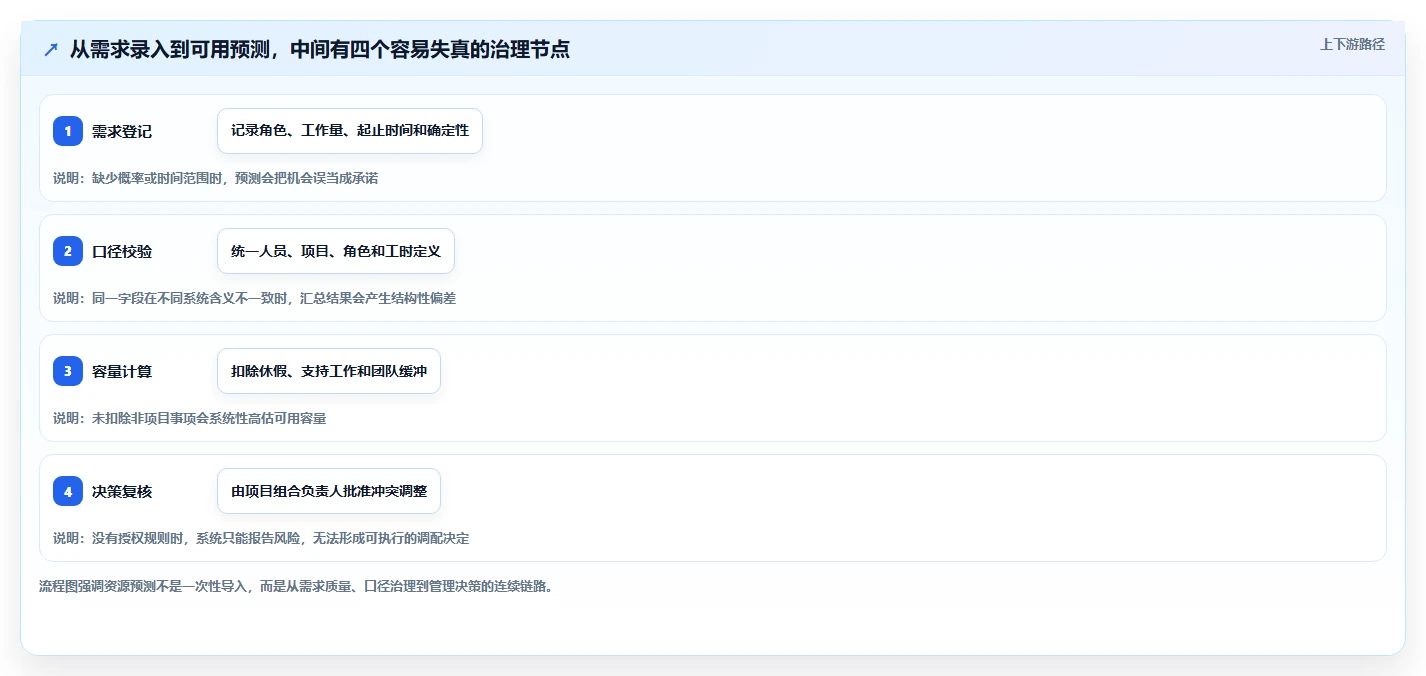Click the step 4 number badge
This screenshot has height=676, width=1426.
pyautogui.click(x=68, y=491)
